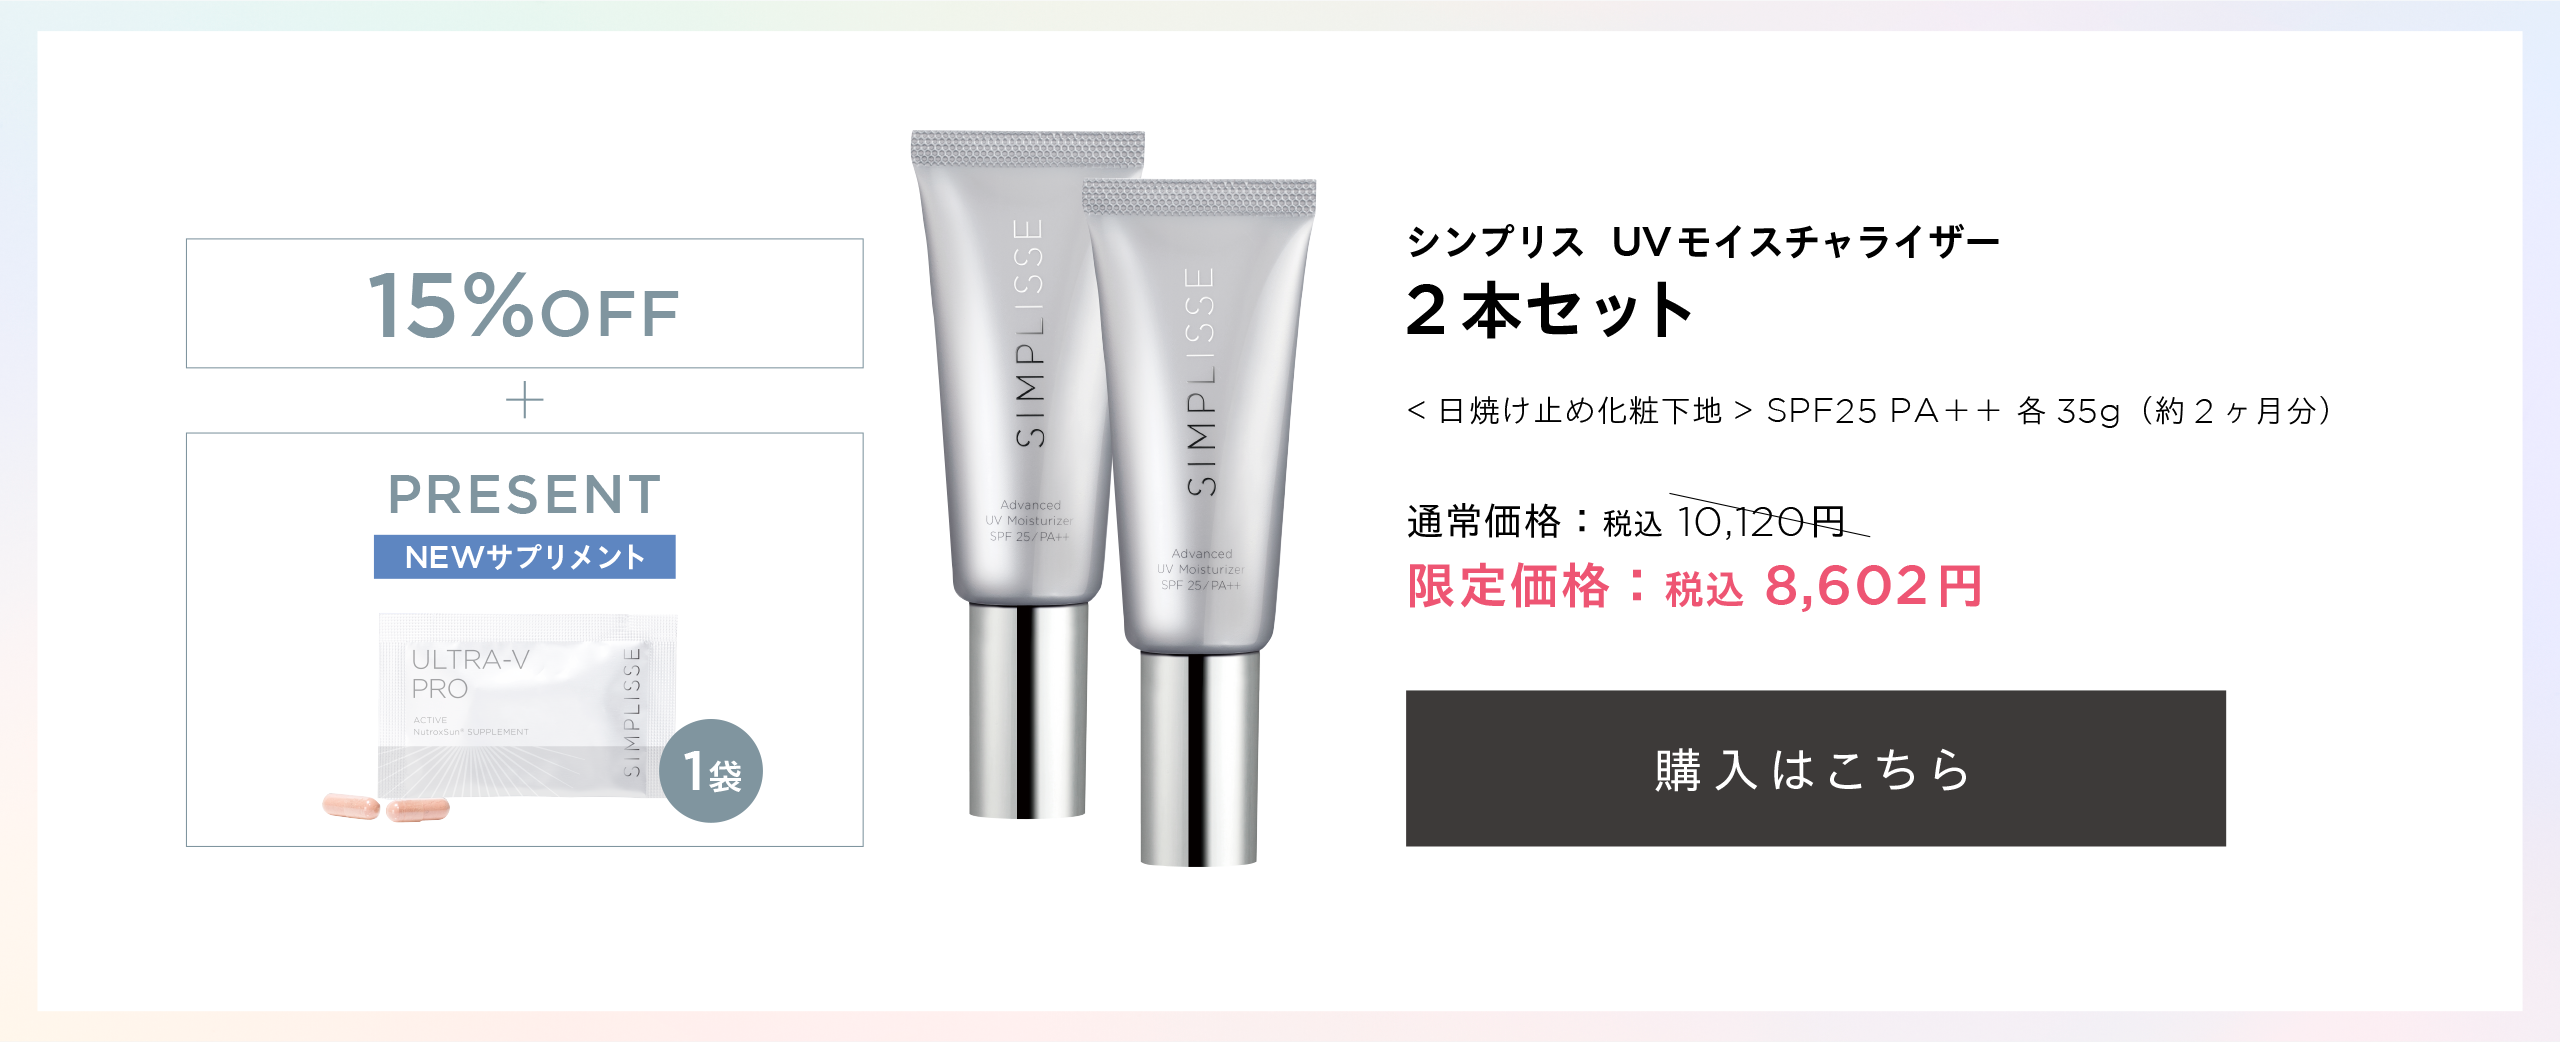Click the Advanced UV Moisturizer label on left tube
This screenshot has width=2560, height=1045.
pyautogui.click(x=1029, y=521)
